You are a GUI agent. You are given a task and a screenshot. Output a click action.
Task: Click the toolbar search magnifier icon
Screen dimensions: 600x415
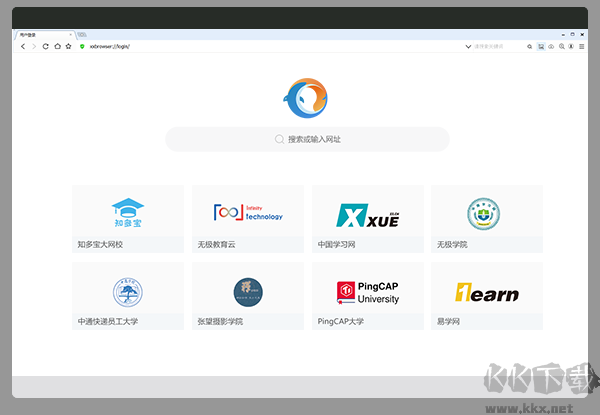click(530, 47)
